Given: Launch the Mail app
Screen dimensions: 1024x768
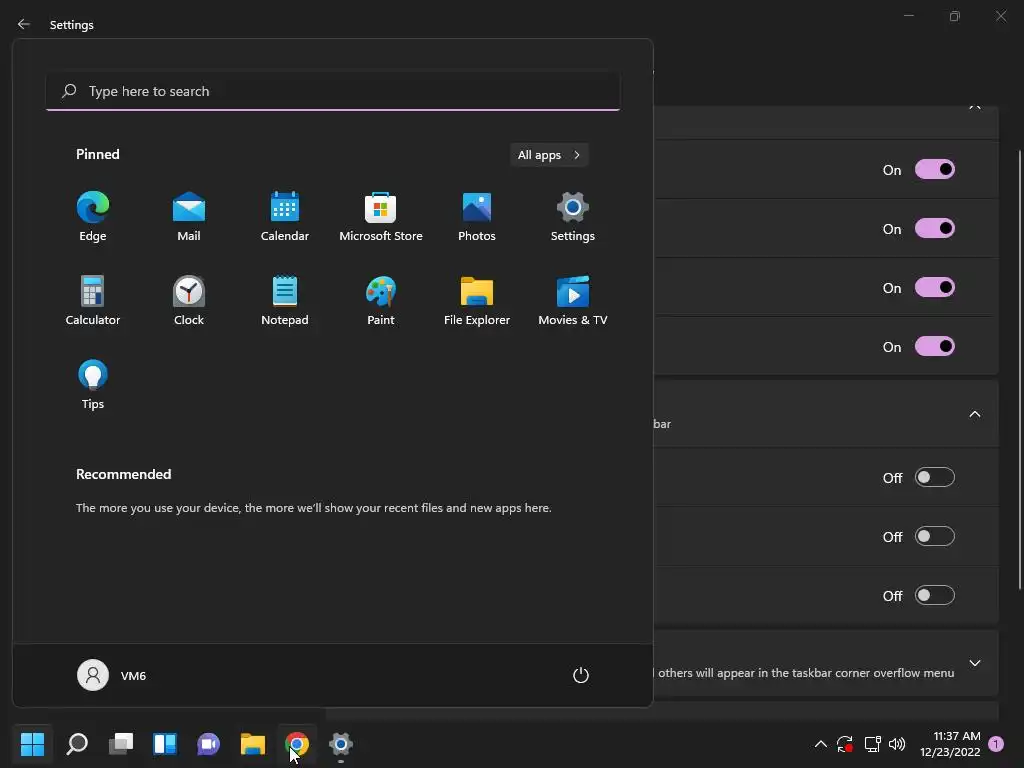Looking at the screenshot, I should coord(189,217).
